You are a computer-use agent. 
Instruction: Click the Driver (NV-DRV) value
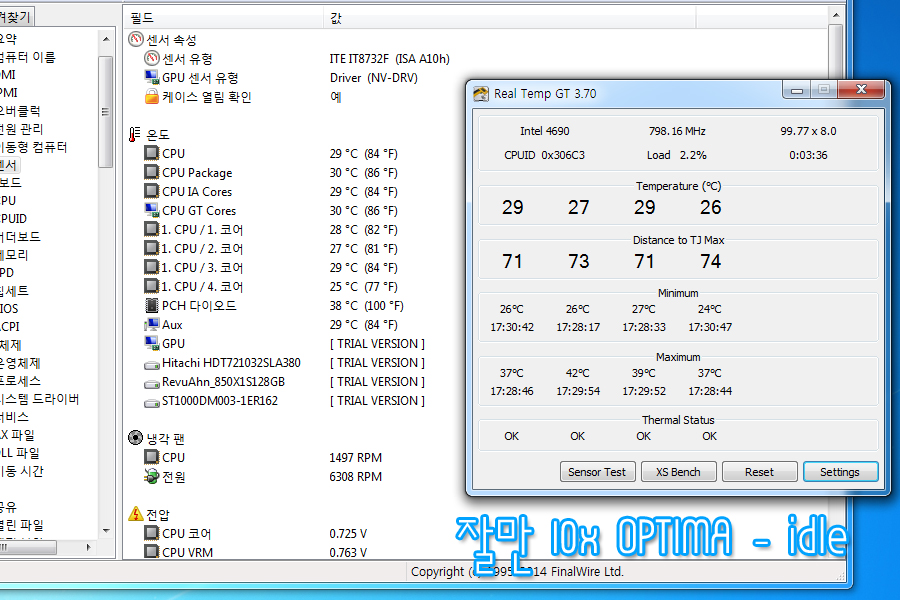pyautogui.click(x=374, y=78)
